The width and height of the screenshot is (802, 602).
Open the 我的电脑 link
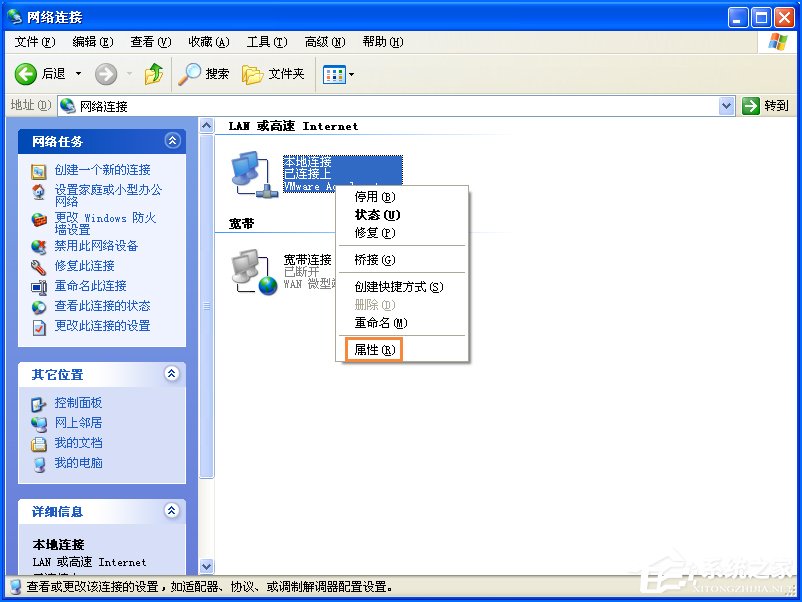pyautogui.click(x=78, y=463)
